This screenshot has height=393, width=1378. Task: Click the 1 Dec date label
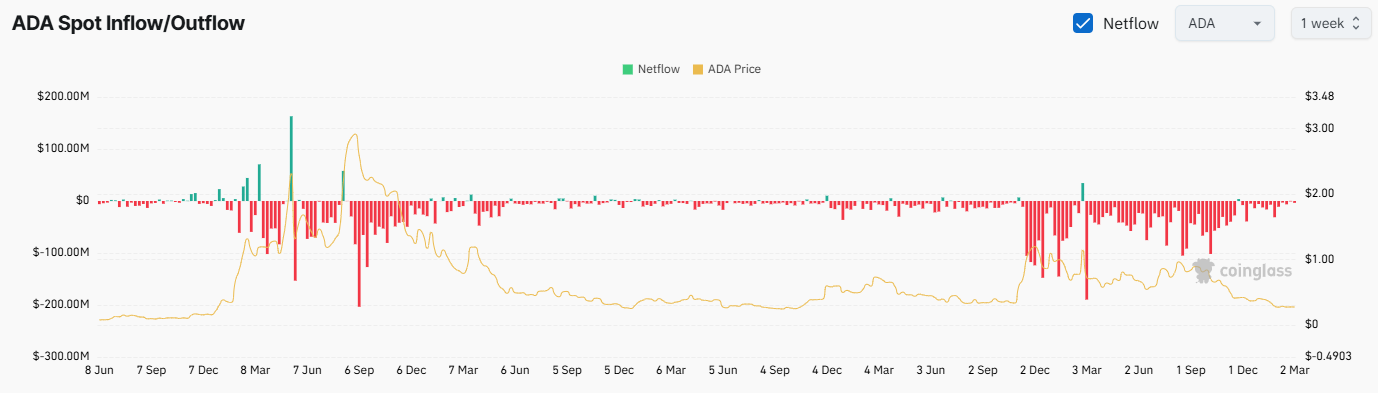pyautogui.click(x=1243, y=370)
